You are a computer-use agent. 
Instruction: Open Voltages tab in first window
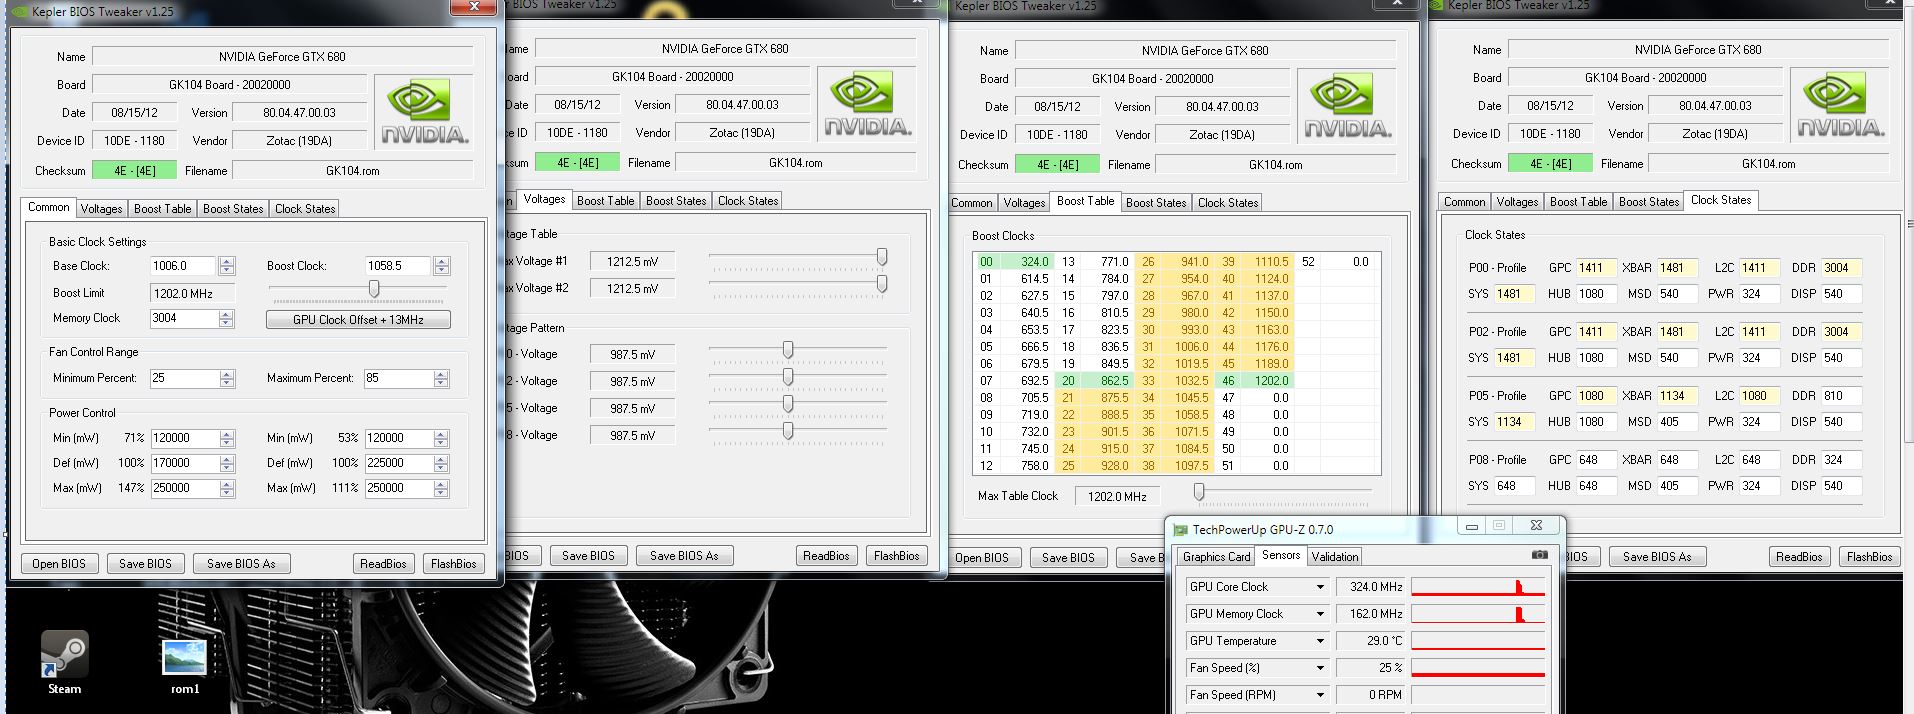coord(101,209)
